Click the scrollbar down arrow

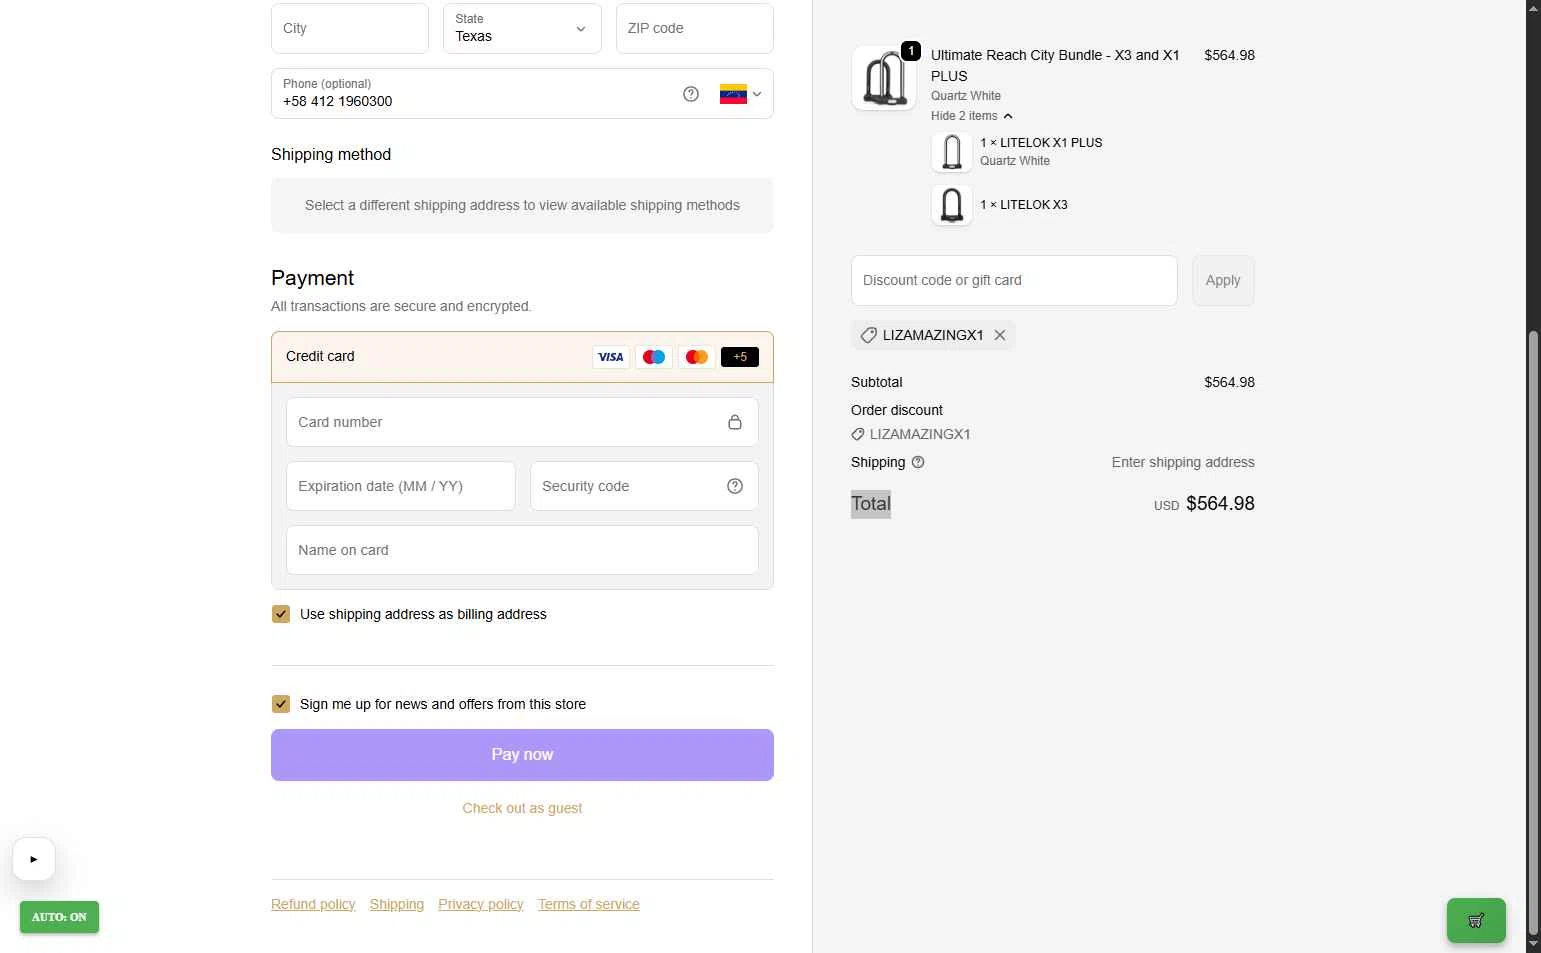1533,944
